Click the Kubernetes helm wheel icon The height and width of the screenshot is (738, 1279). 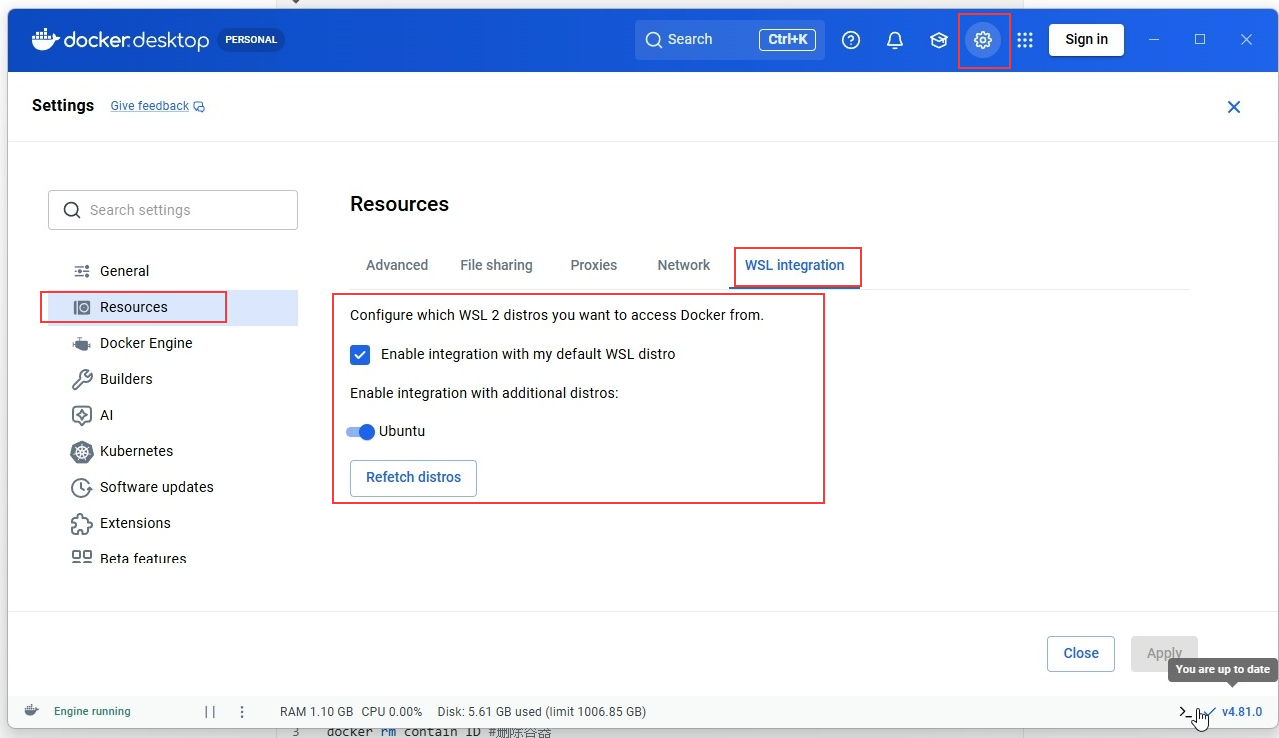[x=82, y=451]
